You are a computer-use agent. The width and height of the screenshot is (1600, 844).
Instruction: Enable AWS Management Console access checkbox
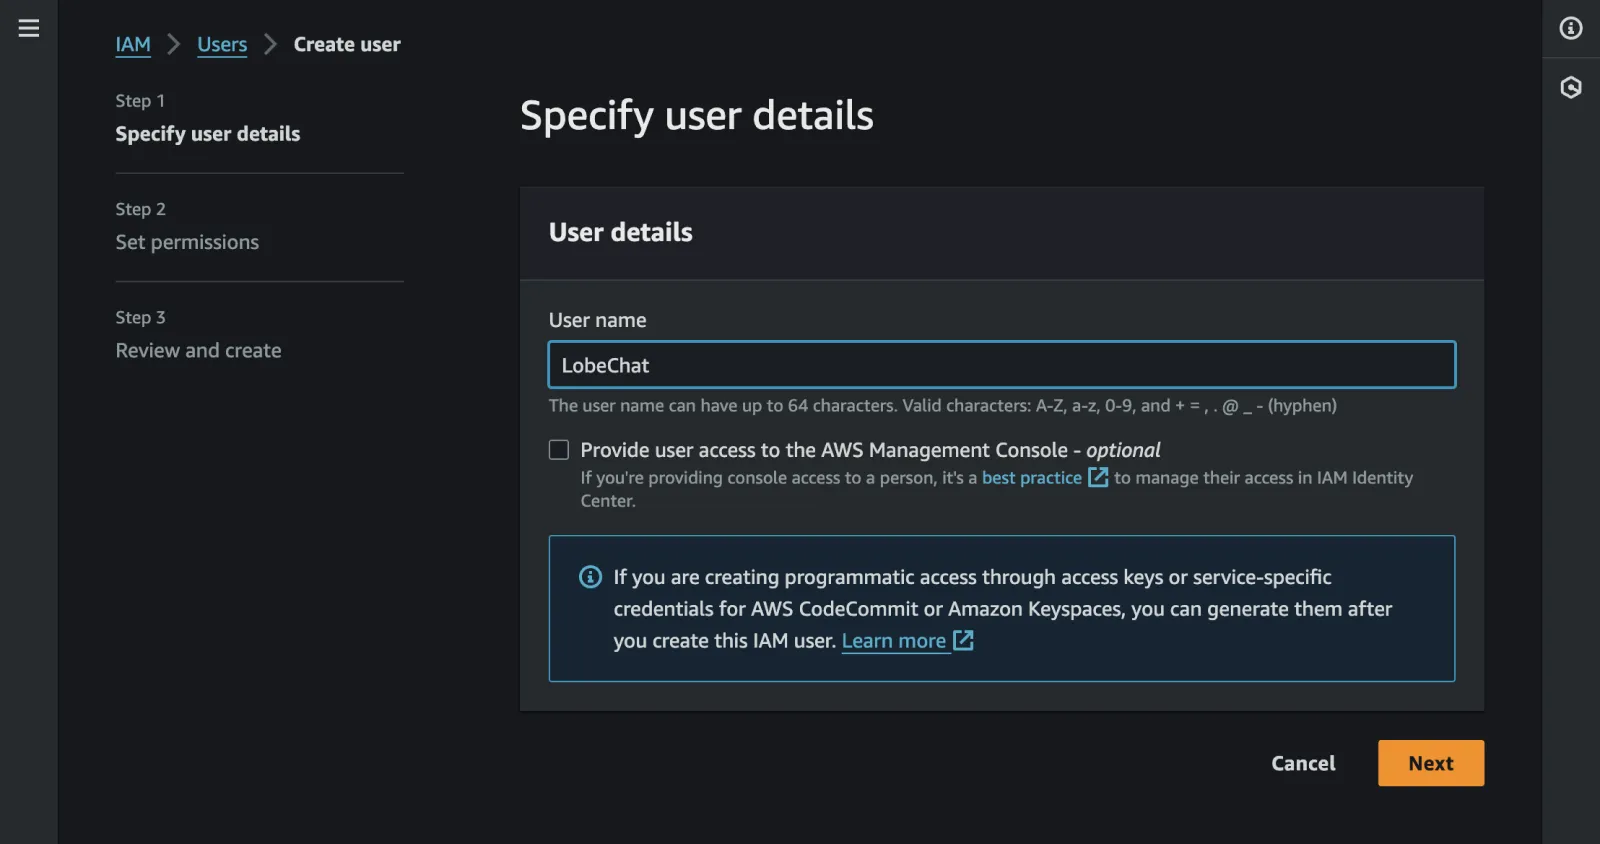(x=559, y=450)
